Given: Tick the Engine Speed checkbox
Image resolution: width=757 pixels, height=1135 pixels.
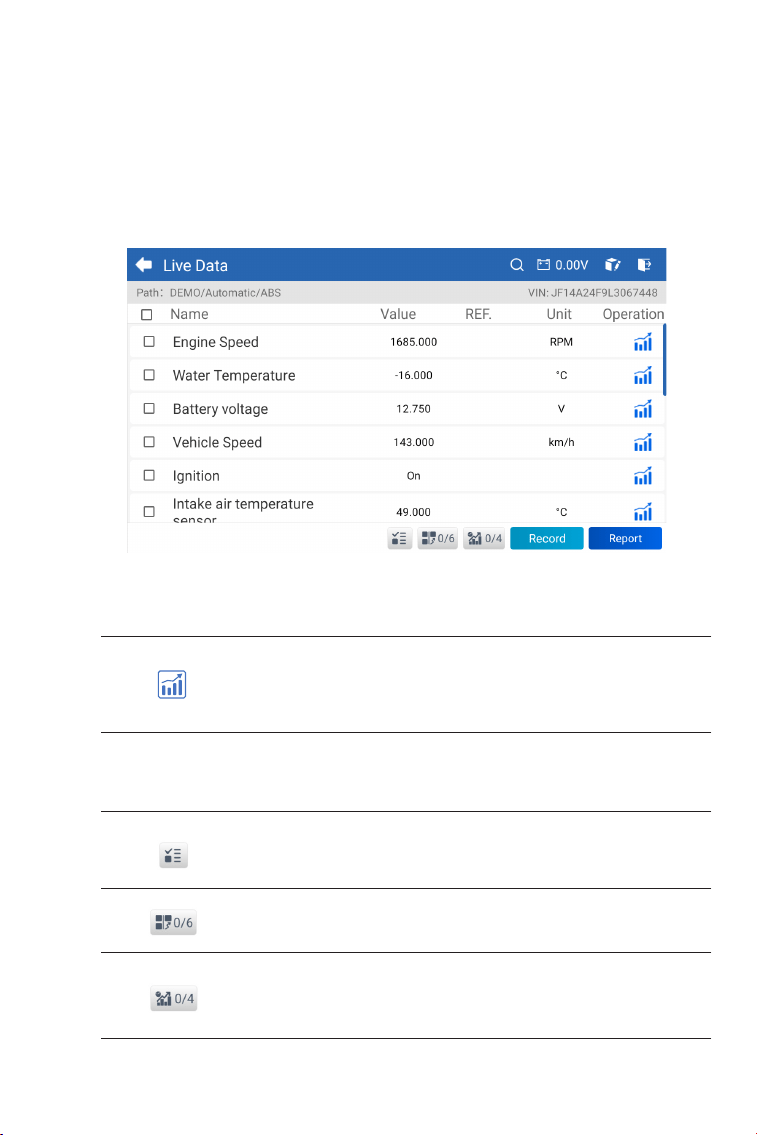Looking at the screenshot, I should point(149,342).
